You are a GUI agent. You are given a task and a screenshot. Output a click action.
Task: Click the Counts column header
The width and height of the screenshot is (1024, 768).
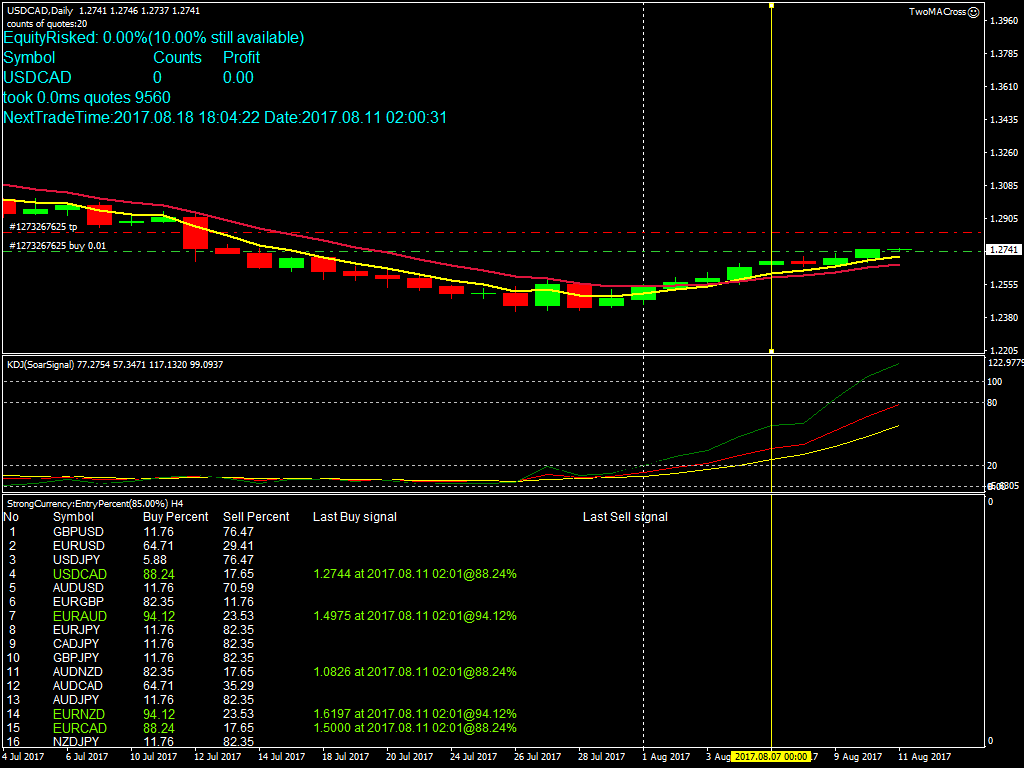(177, 57)
